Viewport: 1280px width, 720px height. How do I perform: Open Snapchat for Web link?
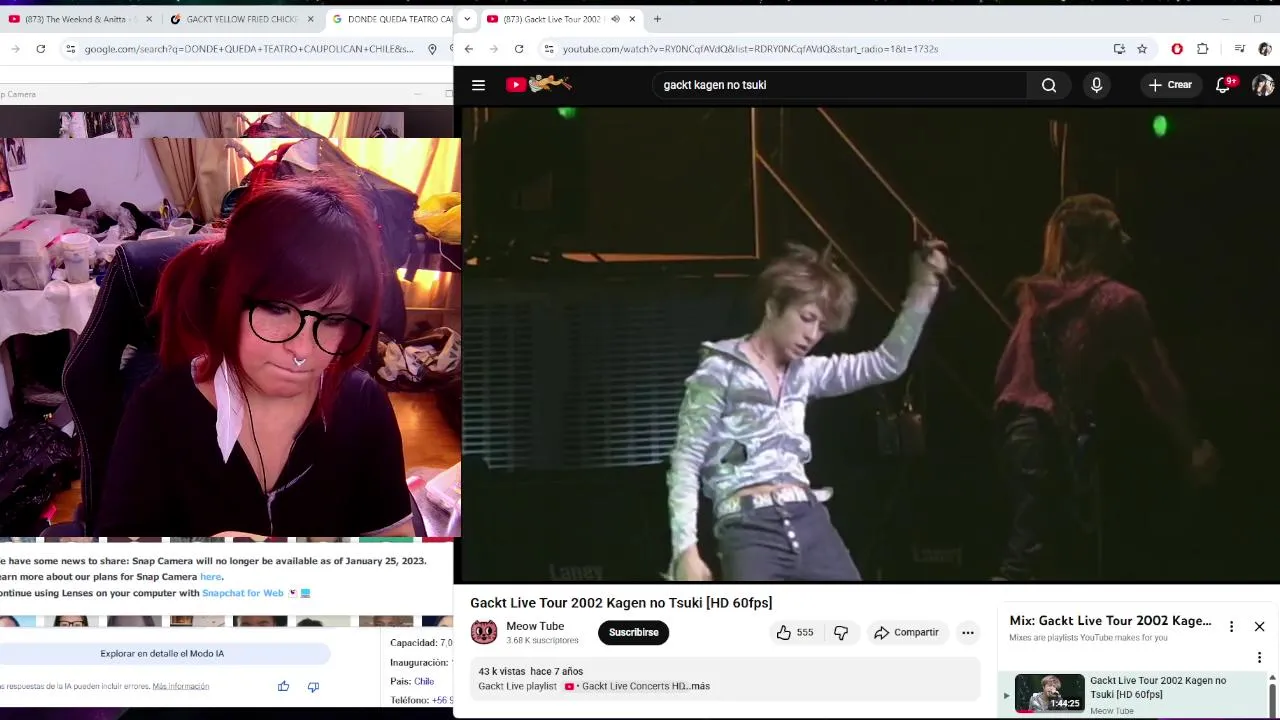click(243, 593)
